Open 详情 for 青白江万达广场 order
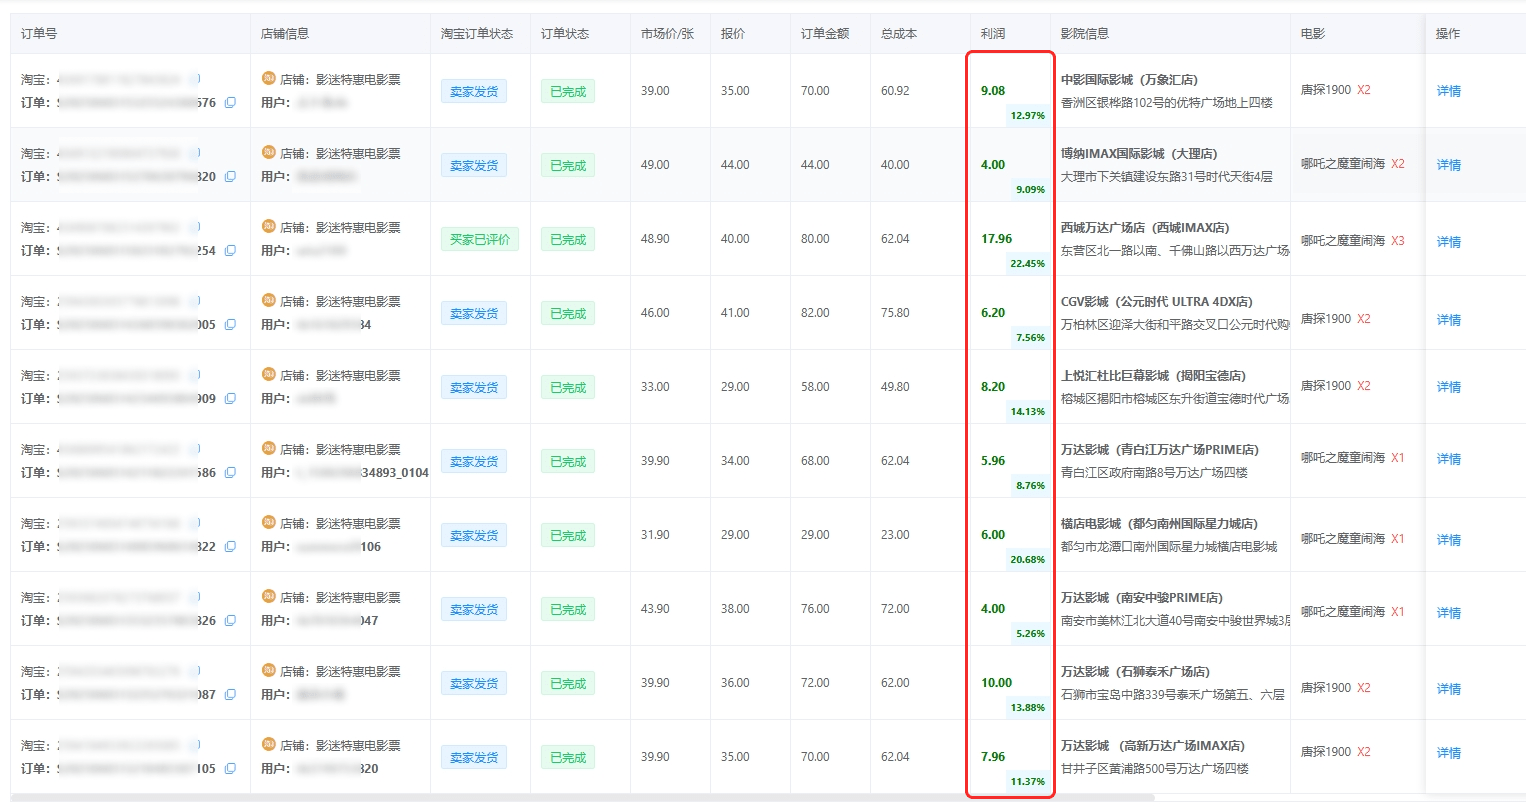The image size is (1526, 806). click(1448, 459)
